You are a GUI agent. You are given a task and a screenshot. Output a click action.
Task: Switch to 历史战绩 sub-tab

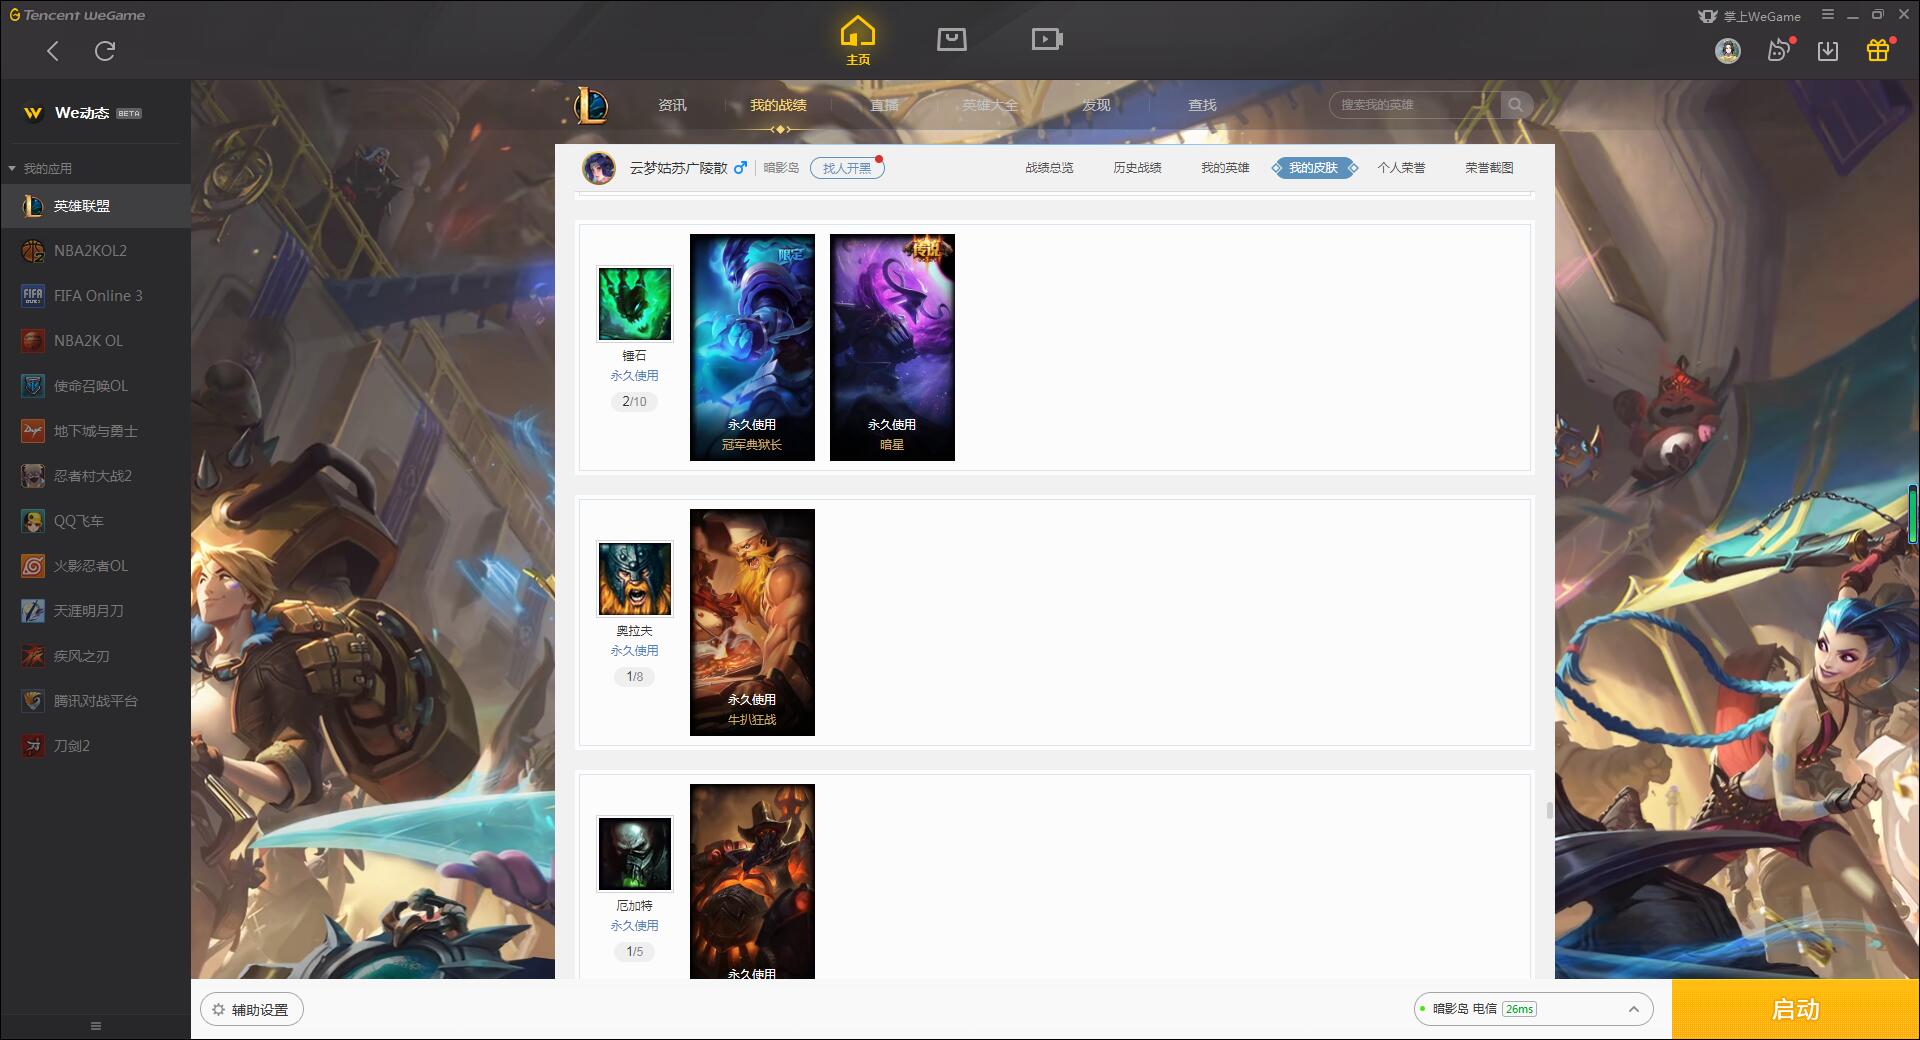[x=1137, y=168]
